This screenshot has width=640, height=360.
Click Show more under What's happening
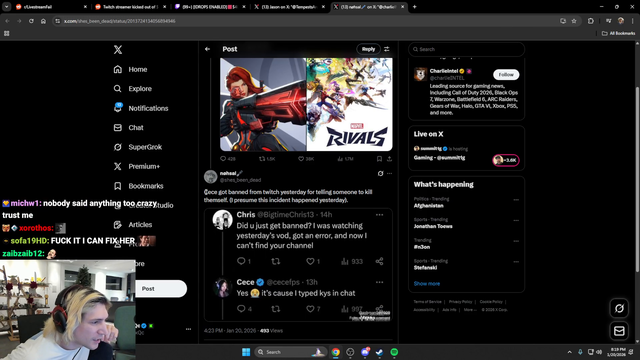point(427,284)
